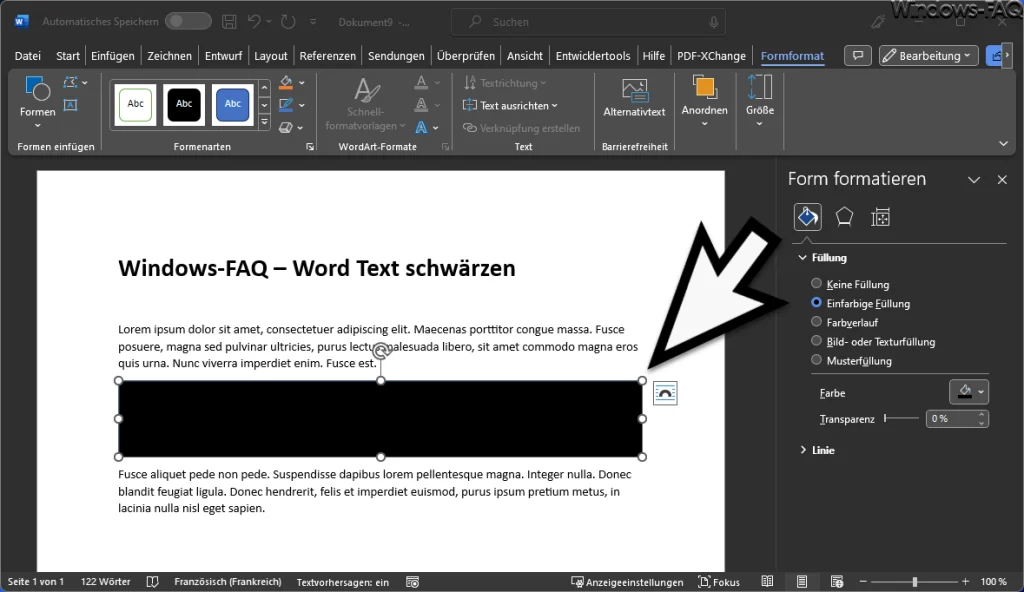Adjust the Transparenz slider
Image resolution: width=1024 pixels, height=592 pixels.
pyautogui.click(x=901, y=418)
